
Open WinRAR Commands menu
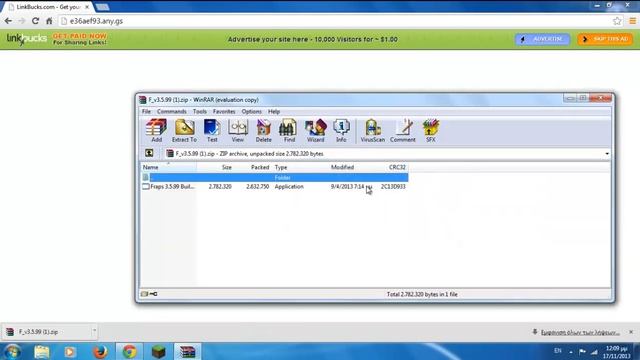point(171,111)
